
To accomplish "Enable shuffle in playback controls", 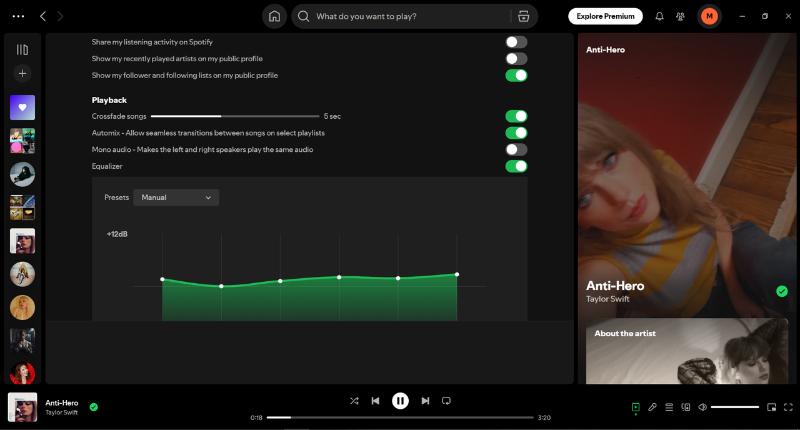I will click(354, 401).
